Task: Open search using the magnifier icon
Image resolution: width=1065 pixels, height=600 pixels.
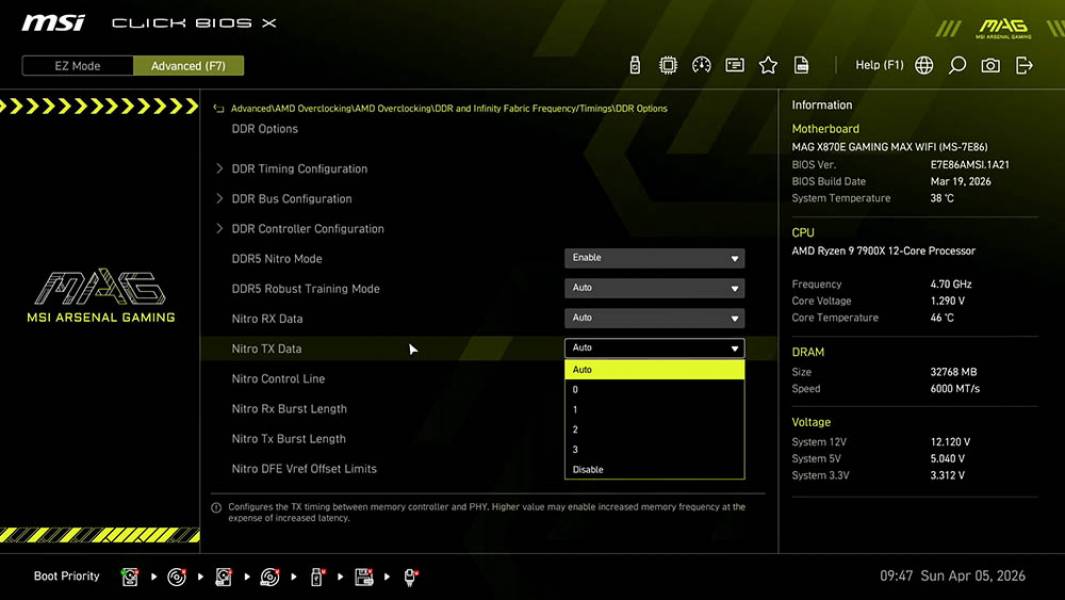Action: [955, 64]
